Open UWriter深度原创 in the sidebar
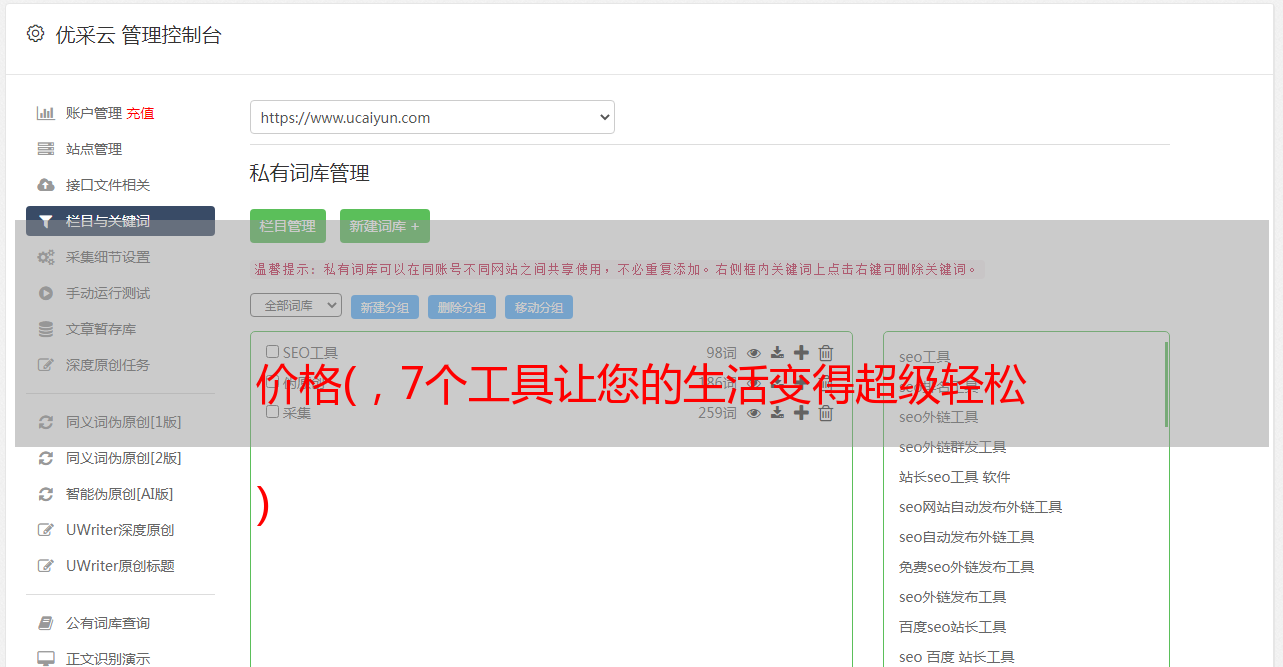The width and height of the screenshot is (1283, 667). [120, 530]
